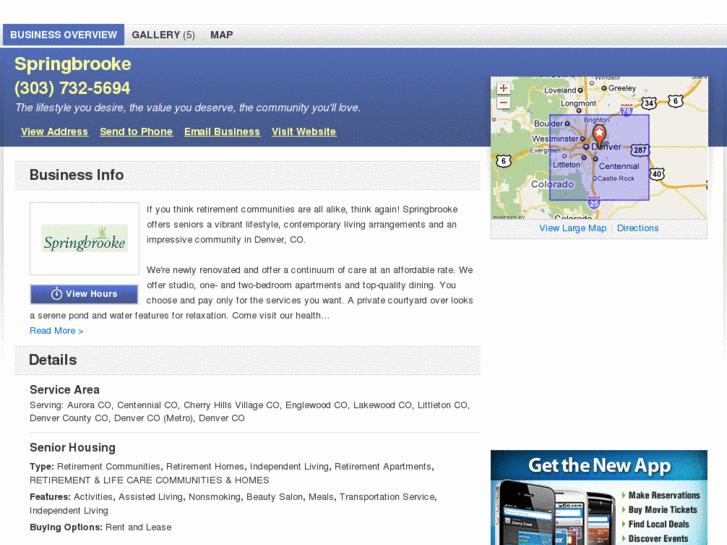The width and height of the screenshot is (727, 545).
Task: Switch to the Gallery (5) tab
Action: tap(163, 35)
